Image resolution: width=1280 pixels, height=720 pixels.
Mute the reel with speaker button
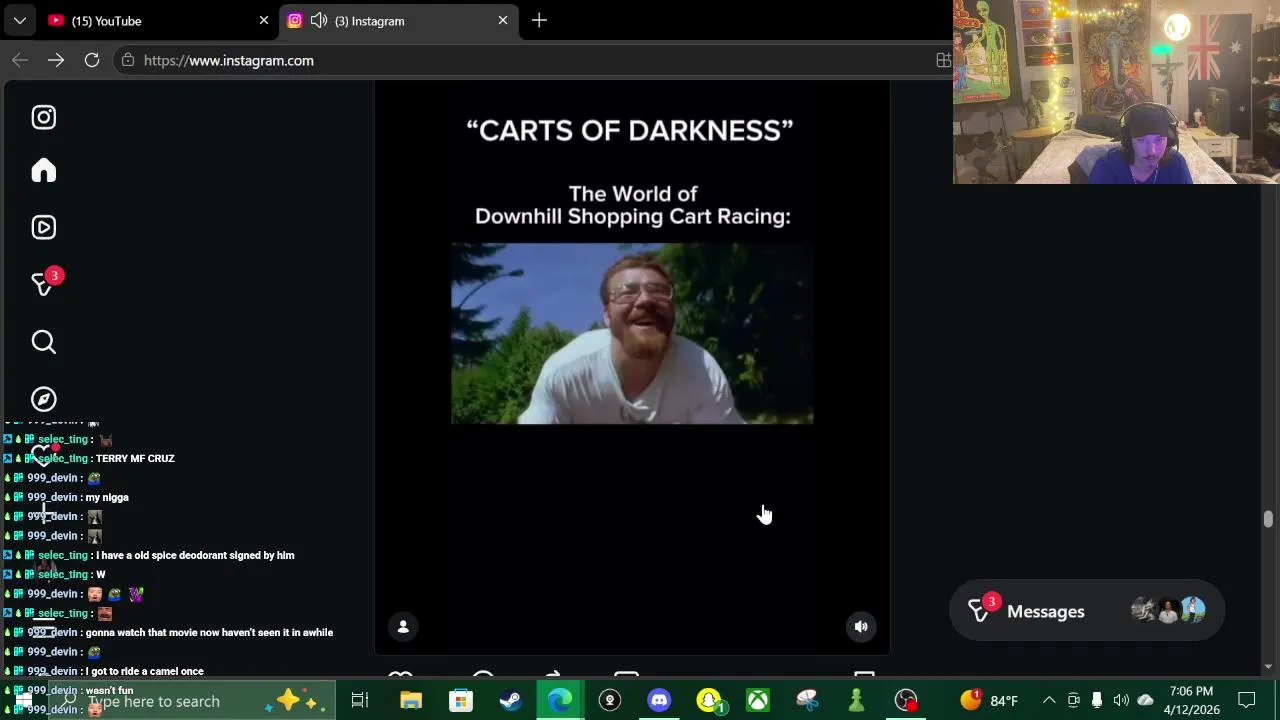point(861,627)
